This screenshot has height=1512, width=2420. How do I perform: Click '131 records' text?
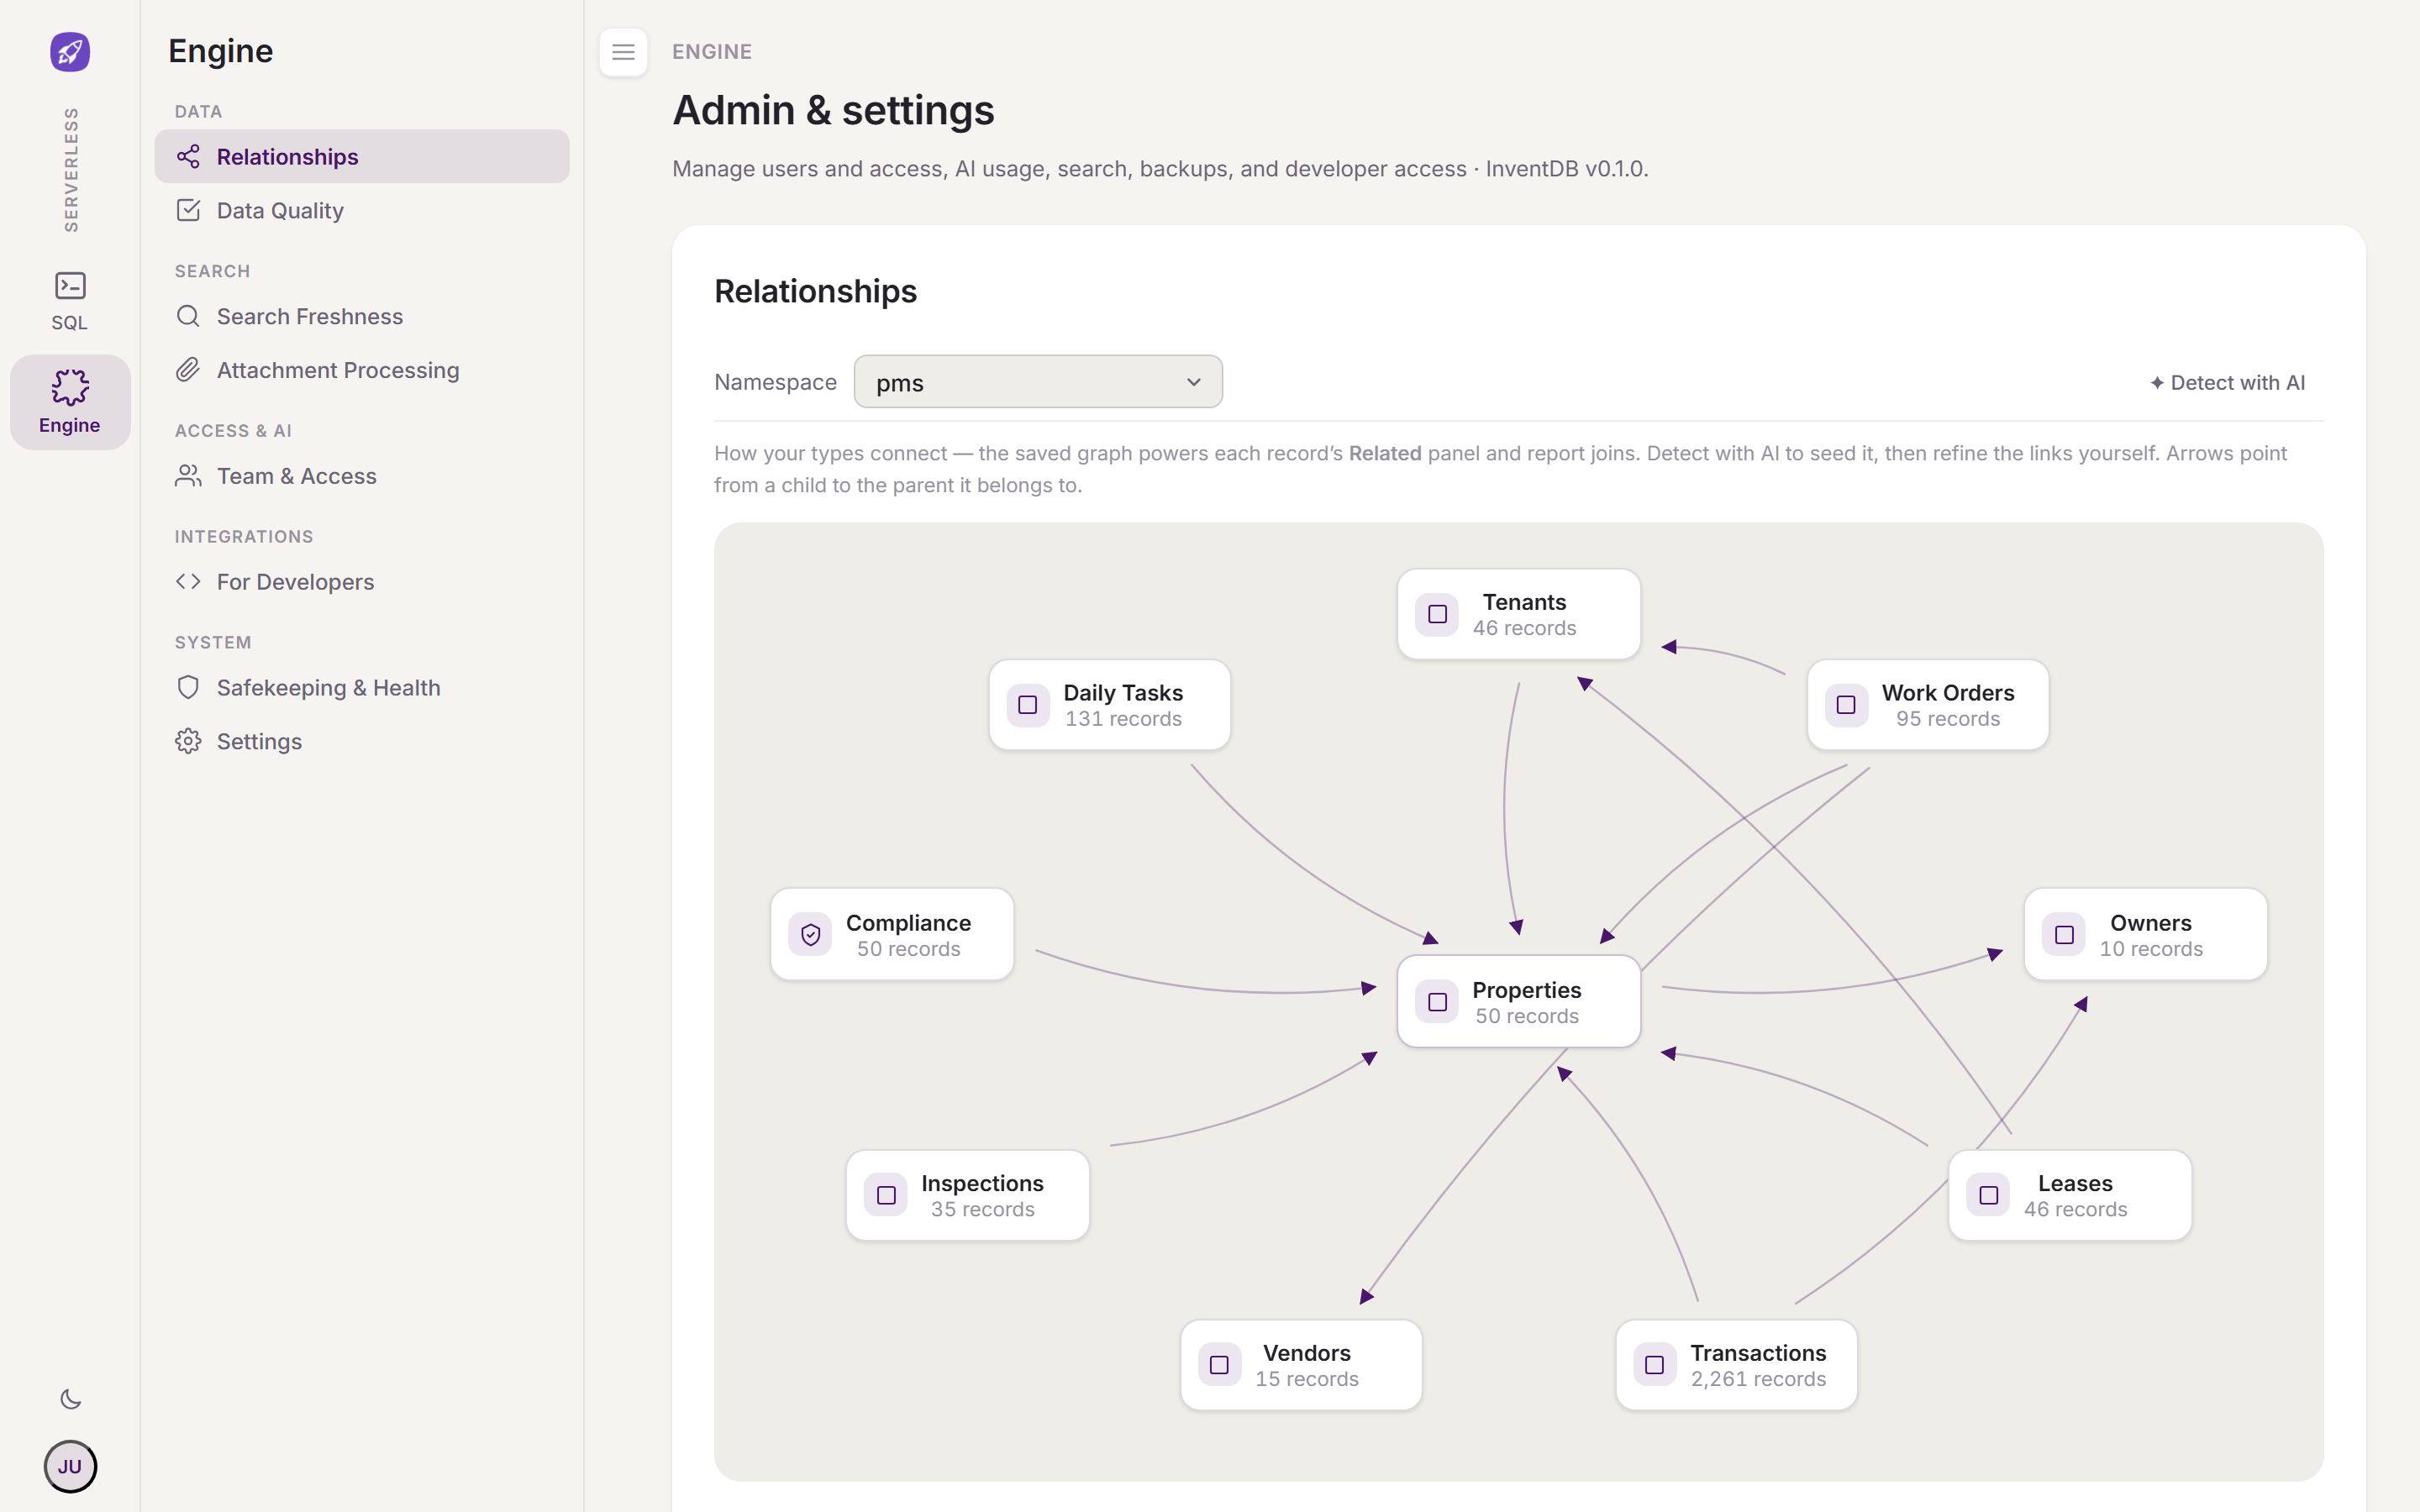coord(1123,719)
